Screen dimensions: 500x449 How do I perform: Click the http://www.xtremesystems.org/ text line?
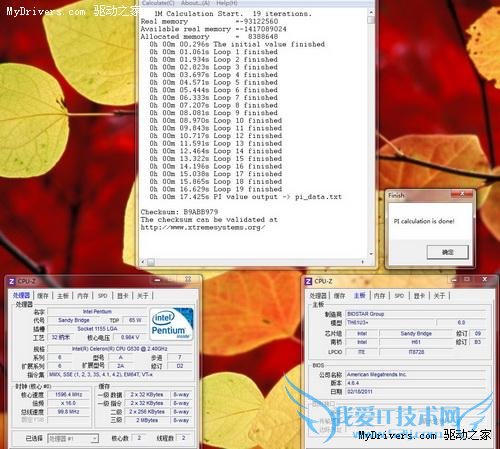[203, 227]
